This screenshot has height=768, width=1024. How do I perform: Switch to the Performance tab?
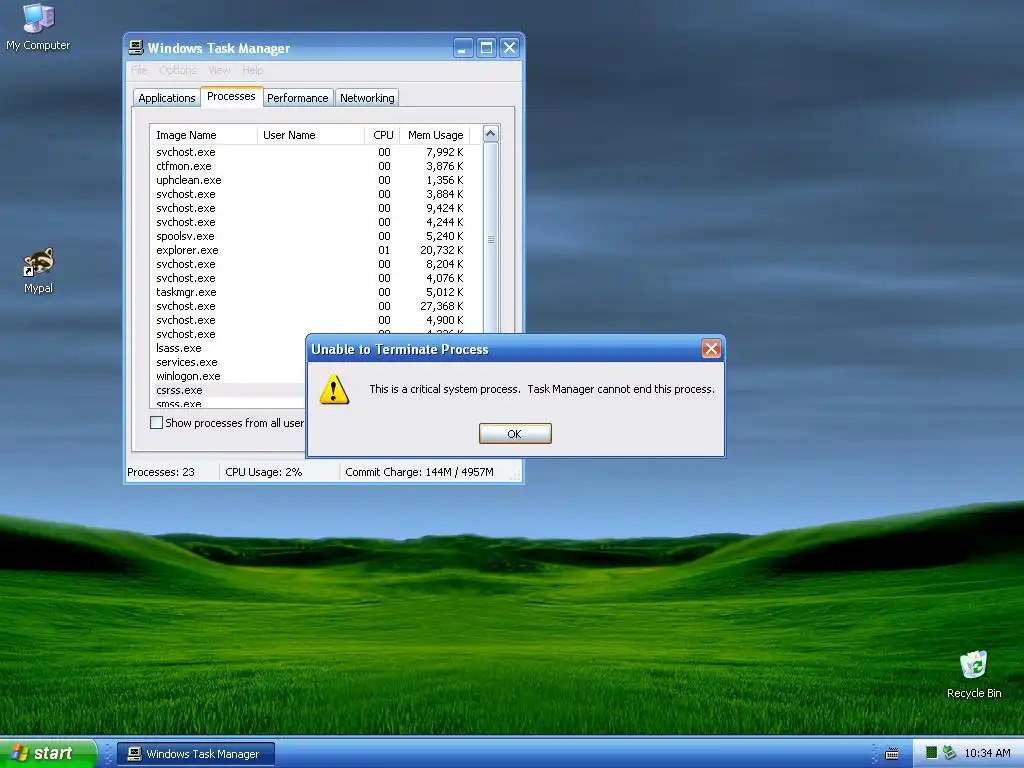point(298,98)
